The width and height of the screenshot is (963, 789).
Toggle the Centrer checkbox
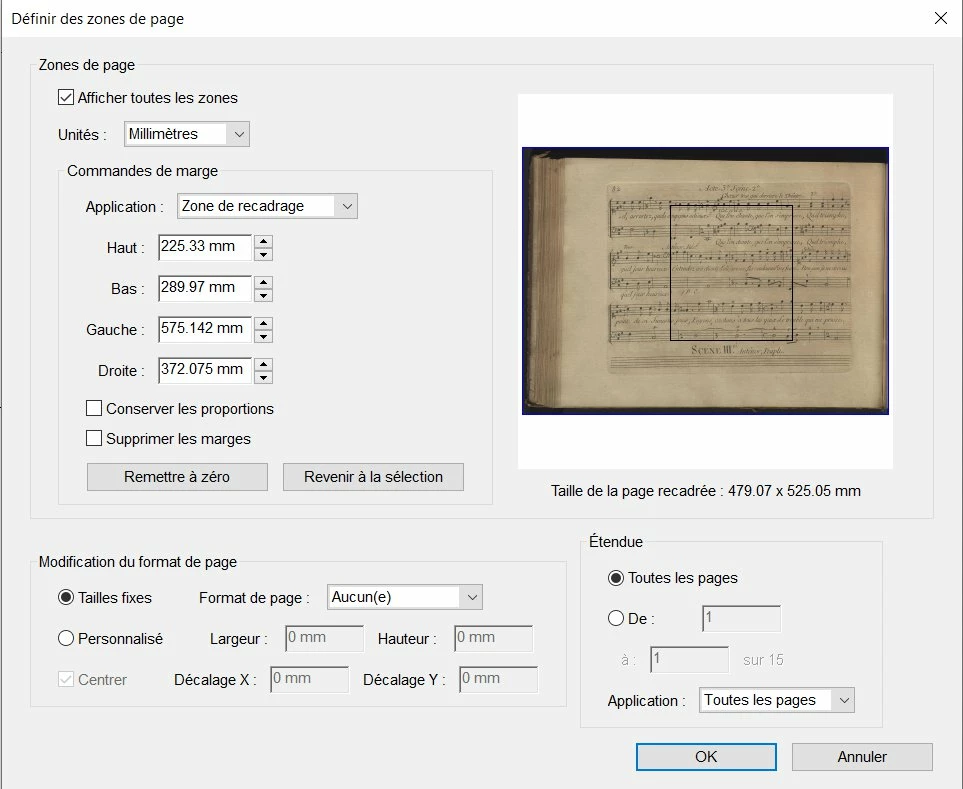(66, 679)
